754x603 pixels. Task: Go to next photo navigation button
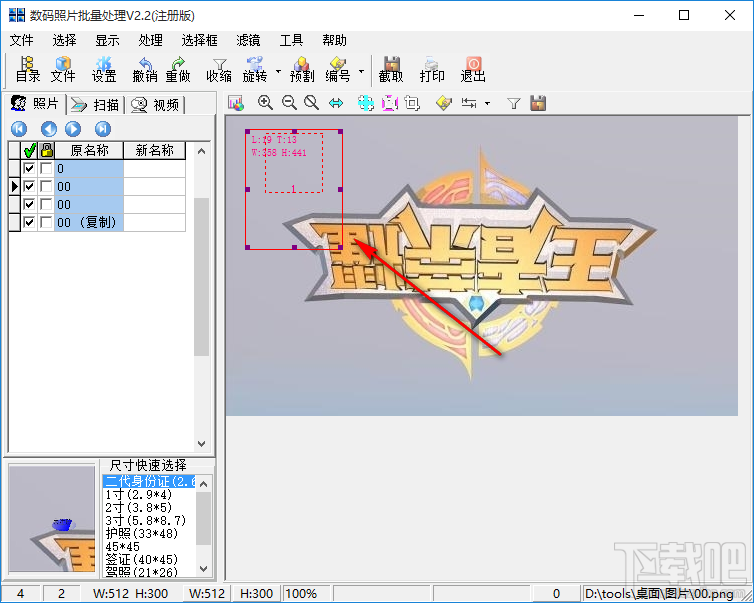click(73, 129)
